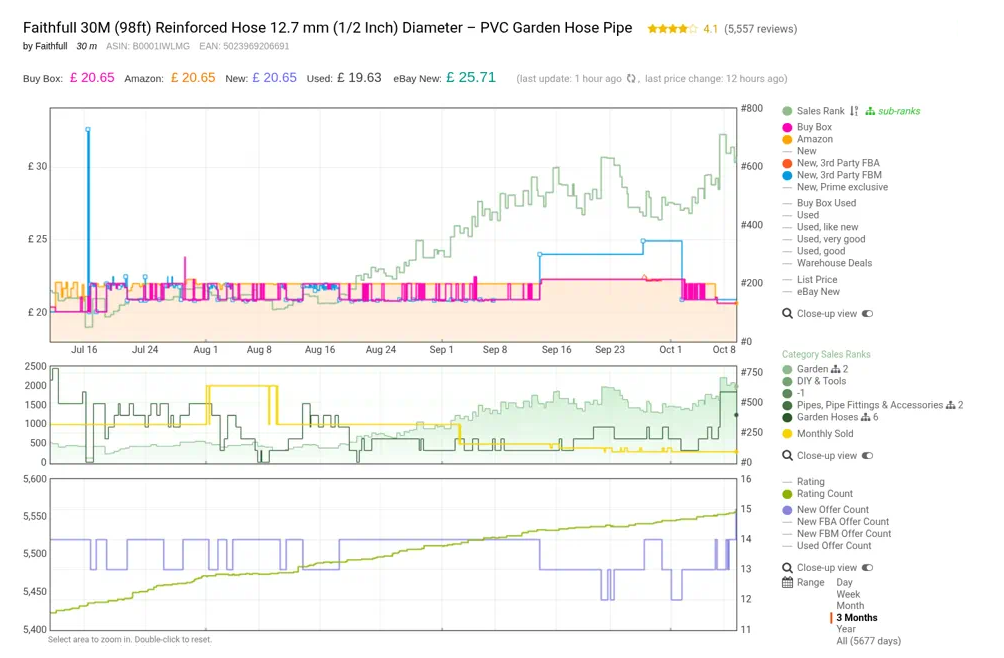The image size is (1004, 658).
Task: Click the EAN 5023969206691 text
Action: (244, 46)
